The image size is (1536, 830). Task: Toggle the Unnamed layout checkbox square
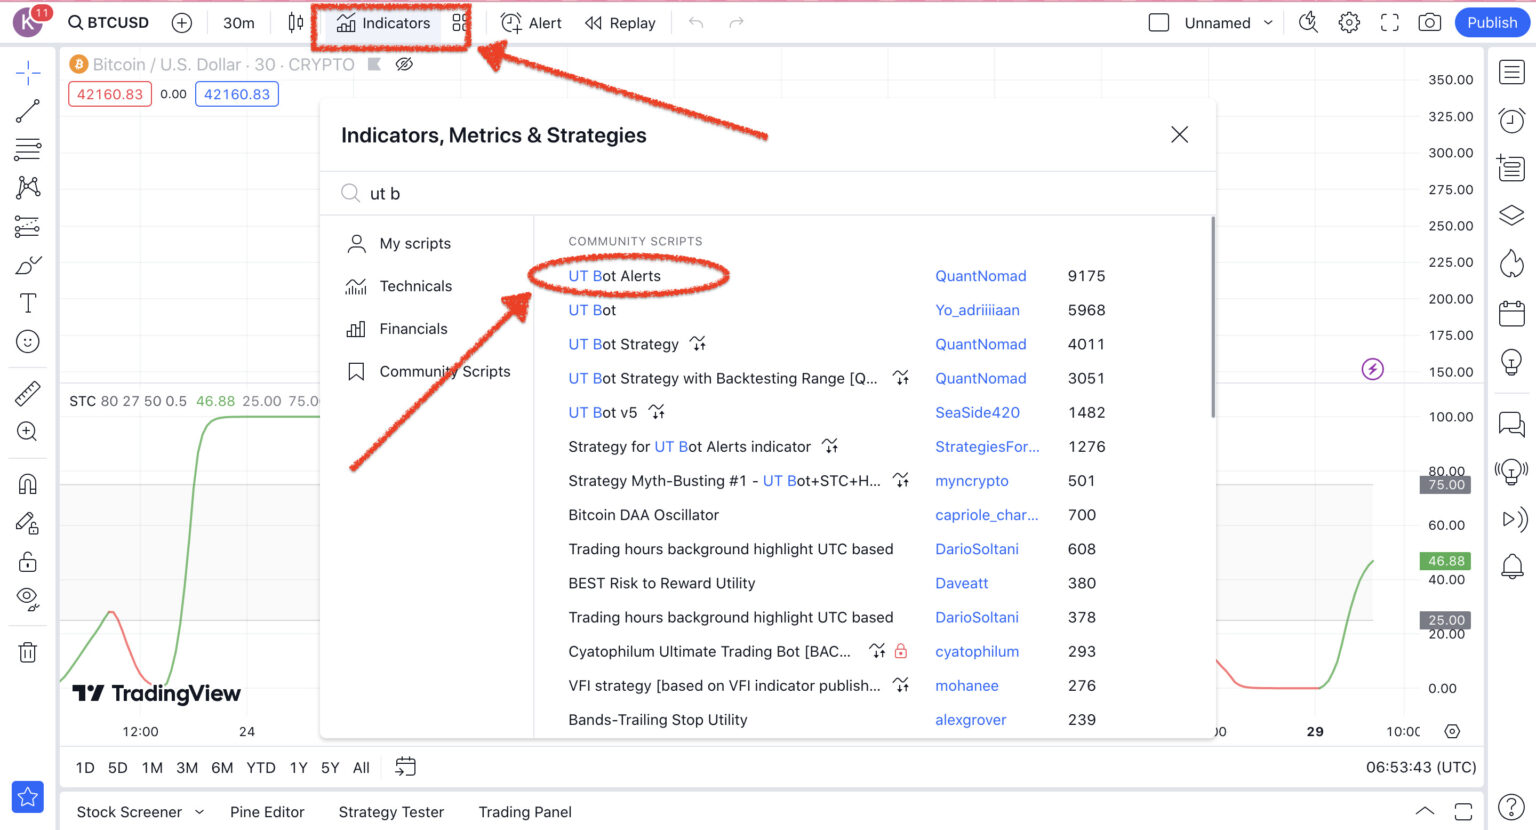point(1159,23)
